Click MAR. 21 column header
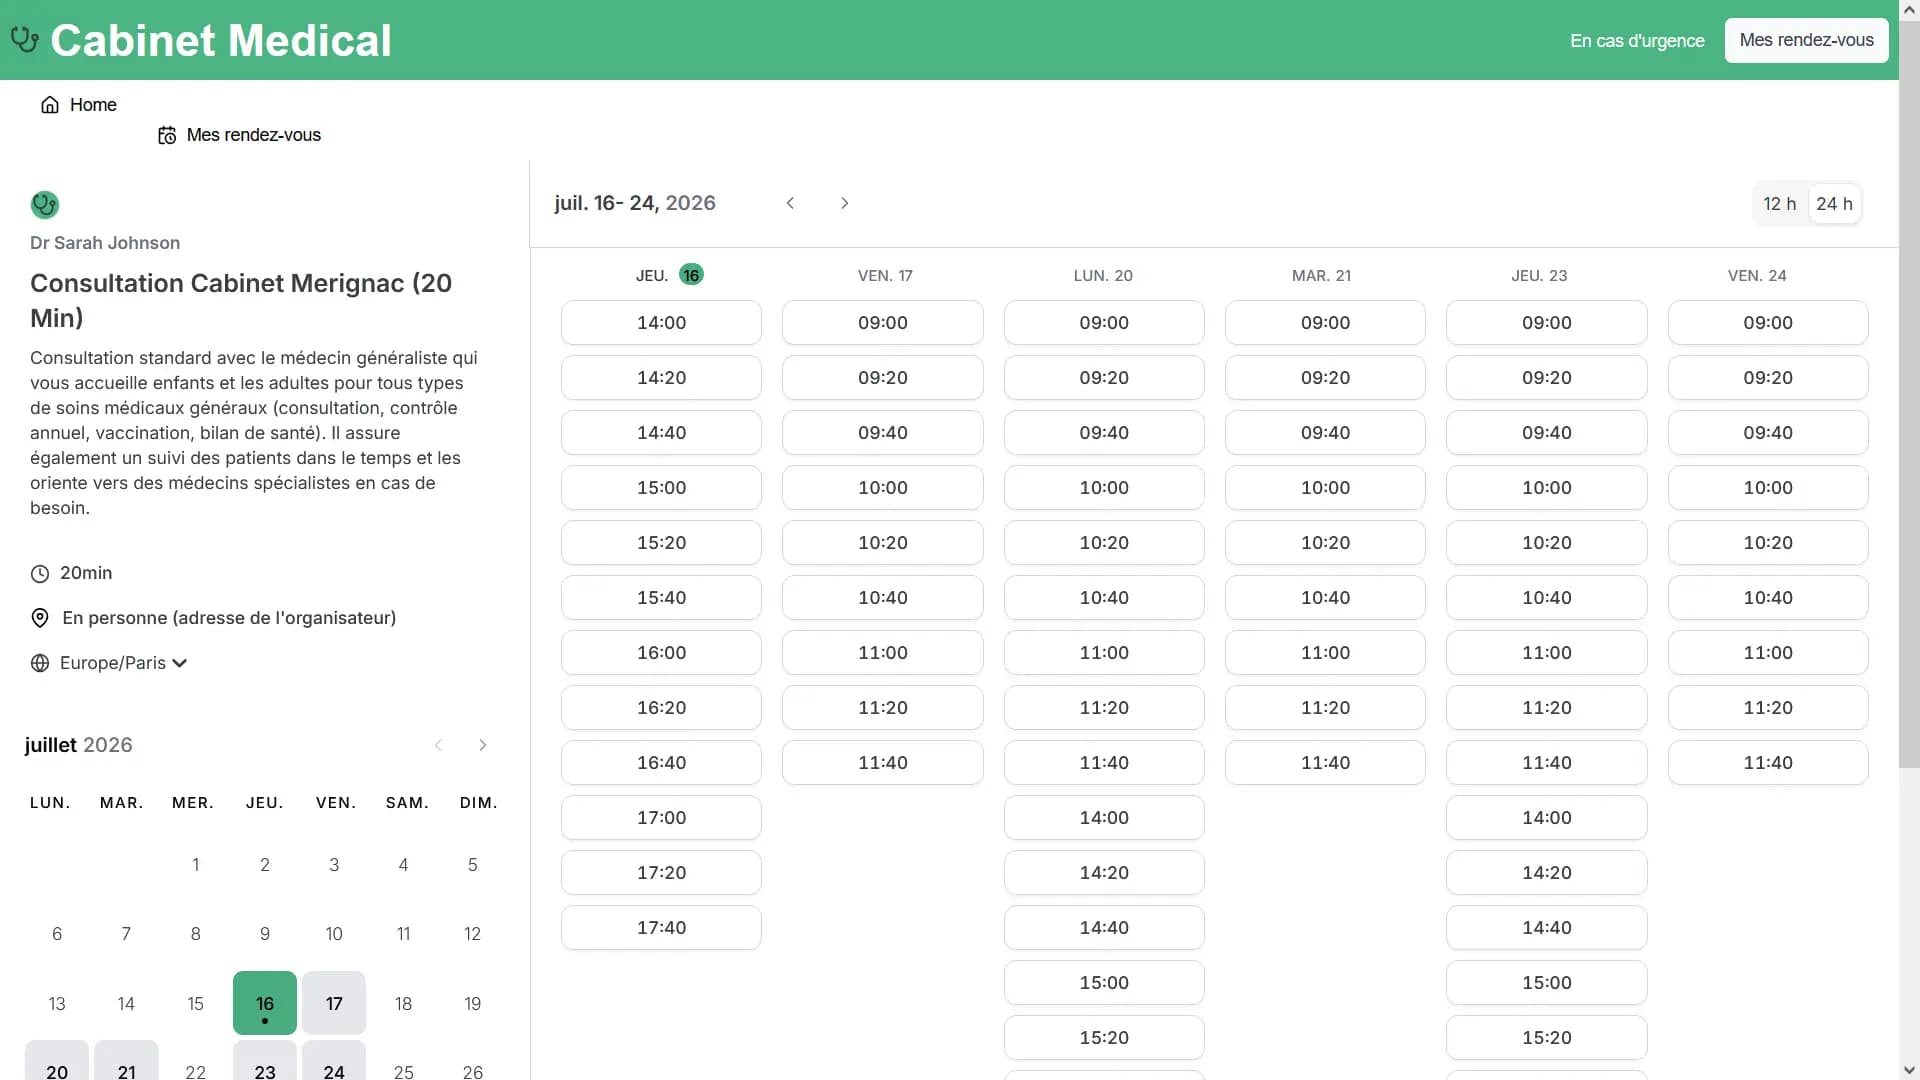 coord(1321,276)
